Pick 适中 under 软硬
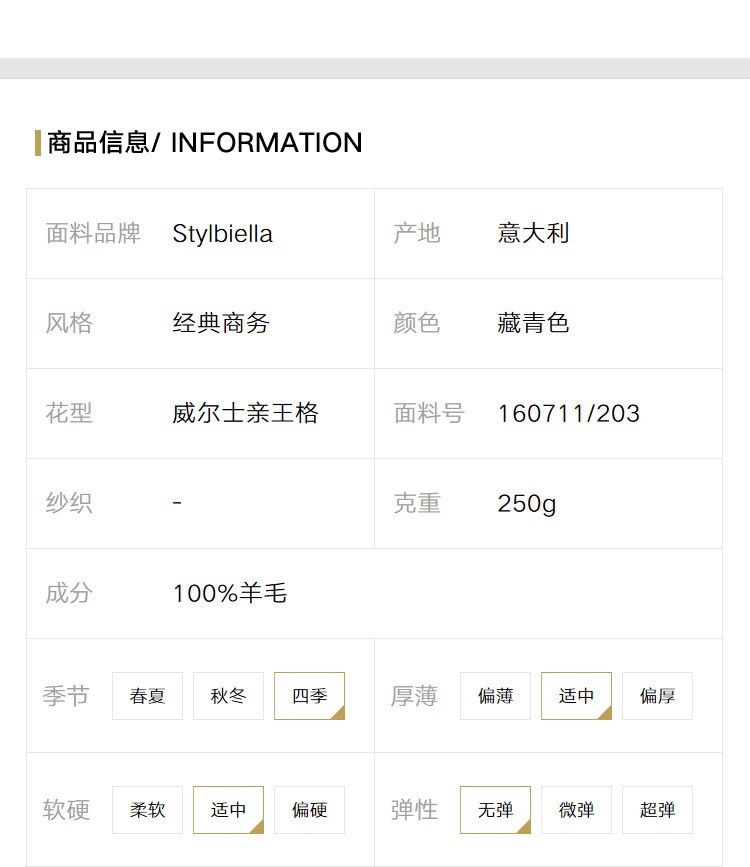This screenshot has width=750, height=867. tap(228, 809)
